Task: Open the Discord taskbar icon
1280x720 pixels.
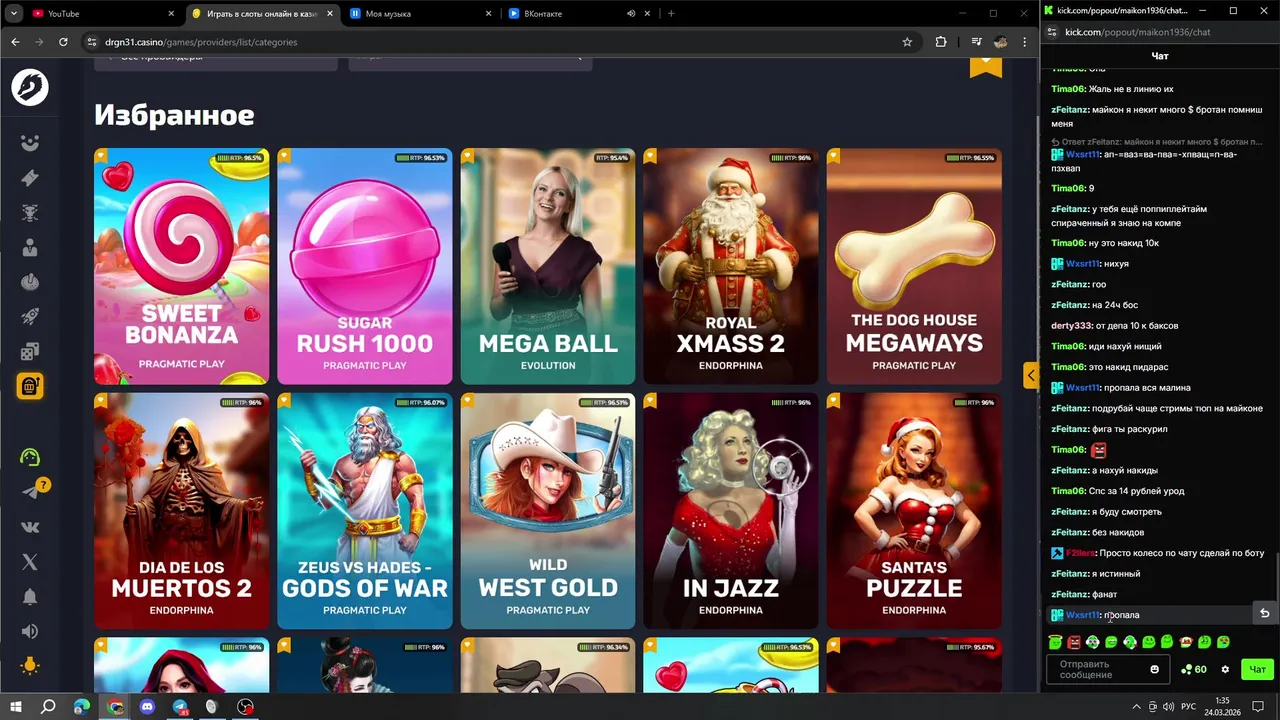Action: click(149, 706)
